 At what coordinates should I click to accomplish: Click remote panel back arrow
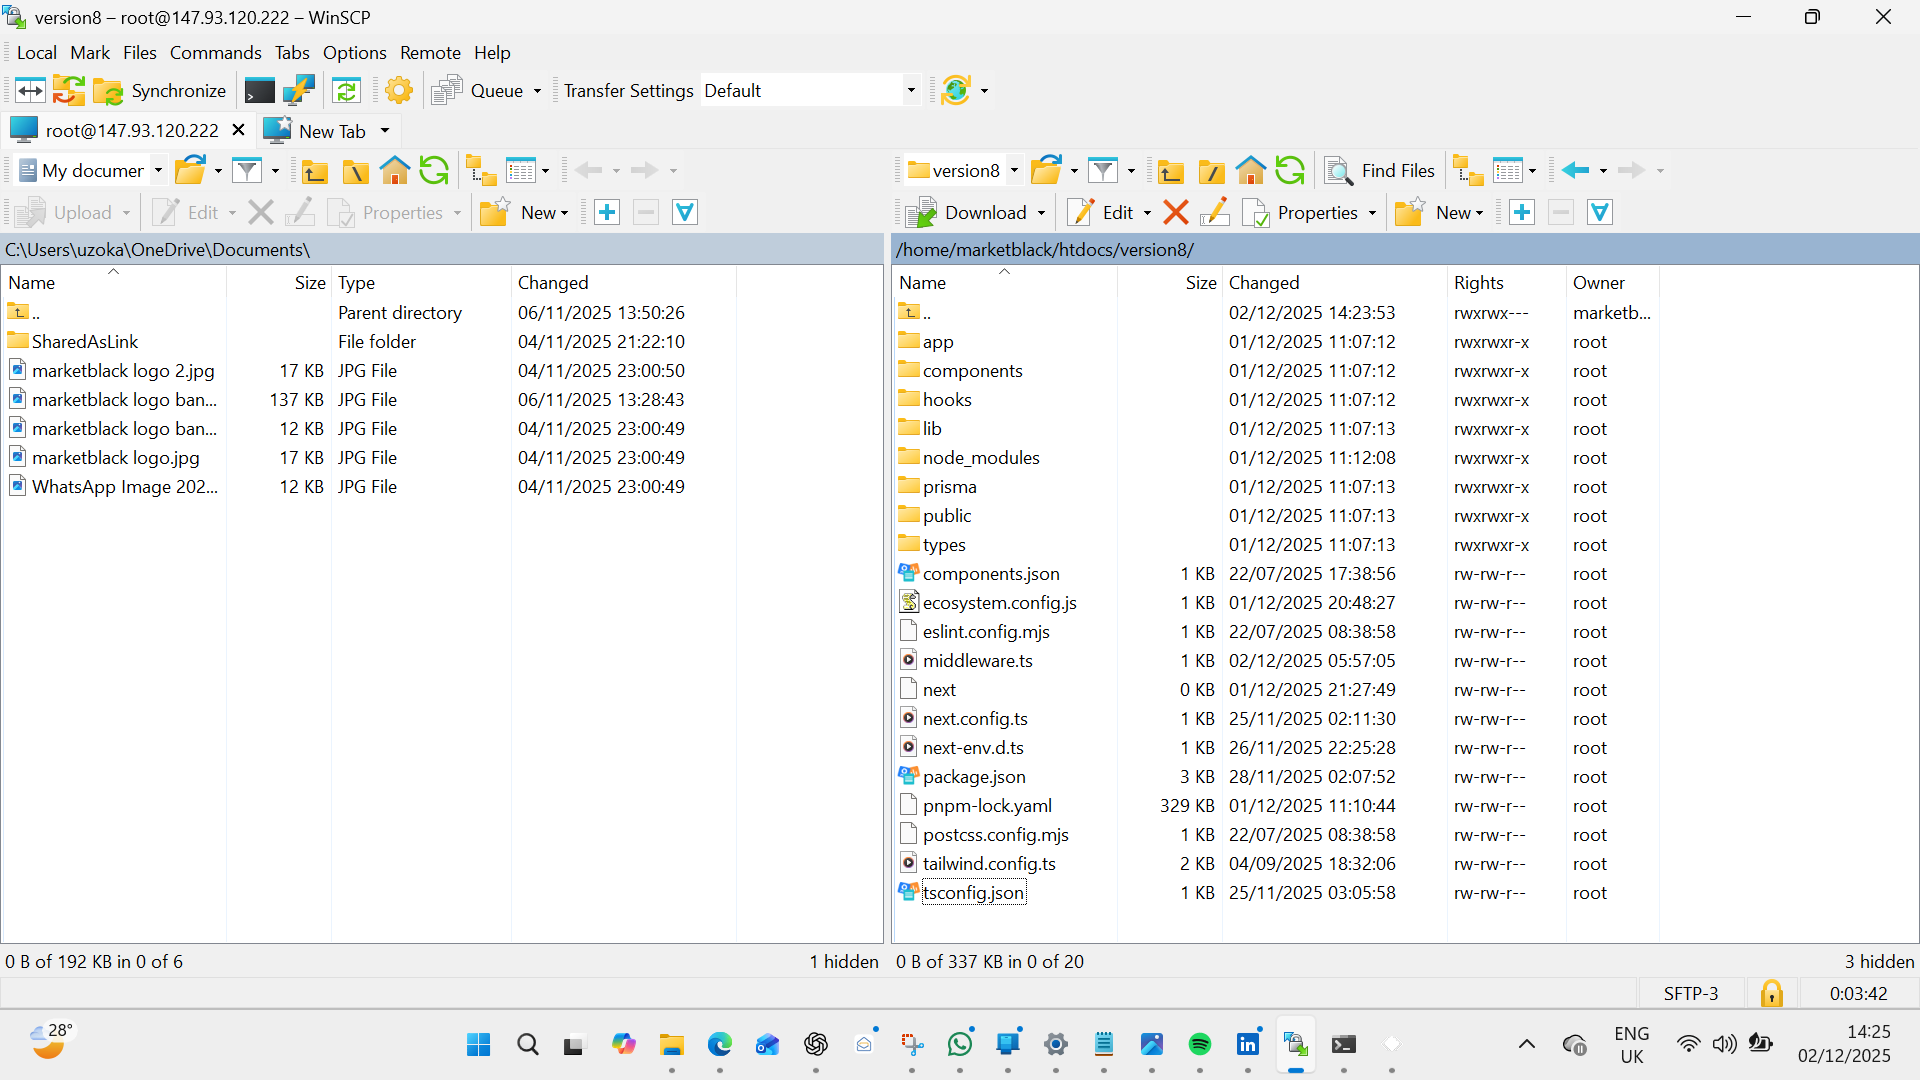[x=1575, y=171]
